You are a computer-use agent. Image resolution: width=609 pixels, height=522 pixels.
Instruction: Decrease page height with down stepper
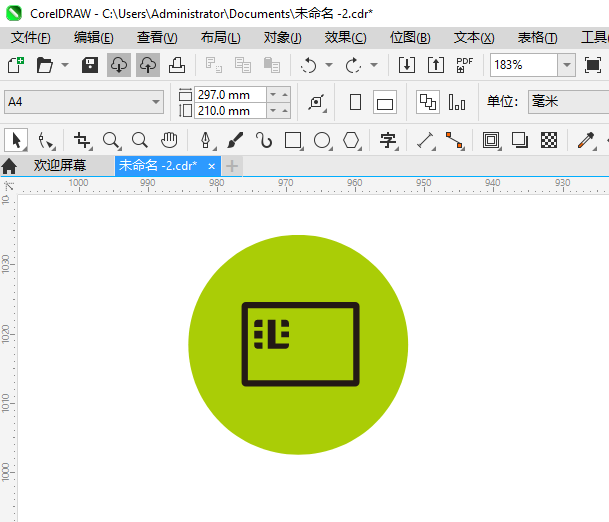(x=273, y=111)
